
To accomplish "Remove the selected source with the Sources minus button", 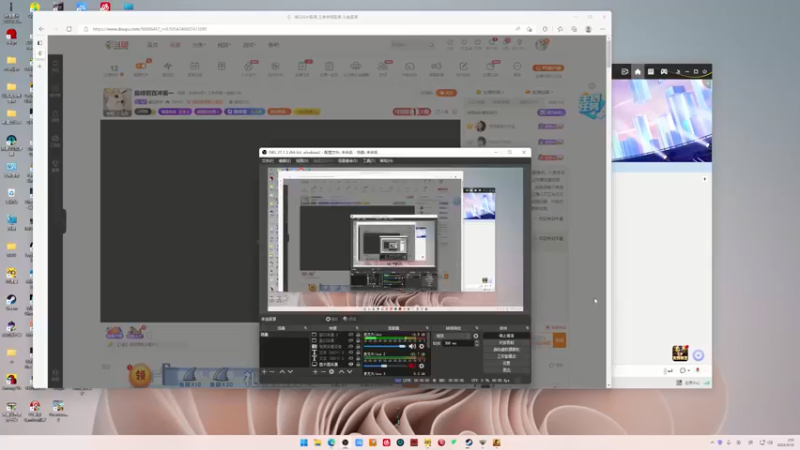I will 323,371.
